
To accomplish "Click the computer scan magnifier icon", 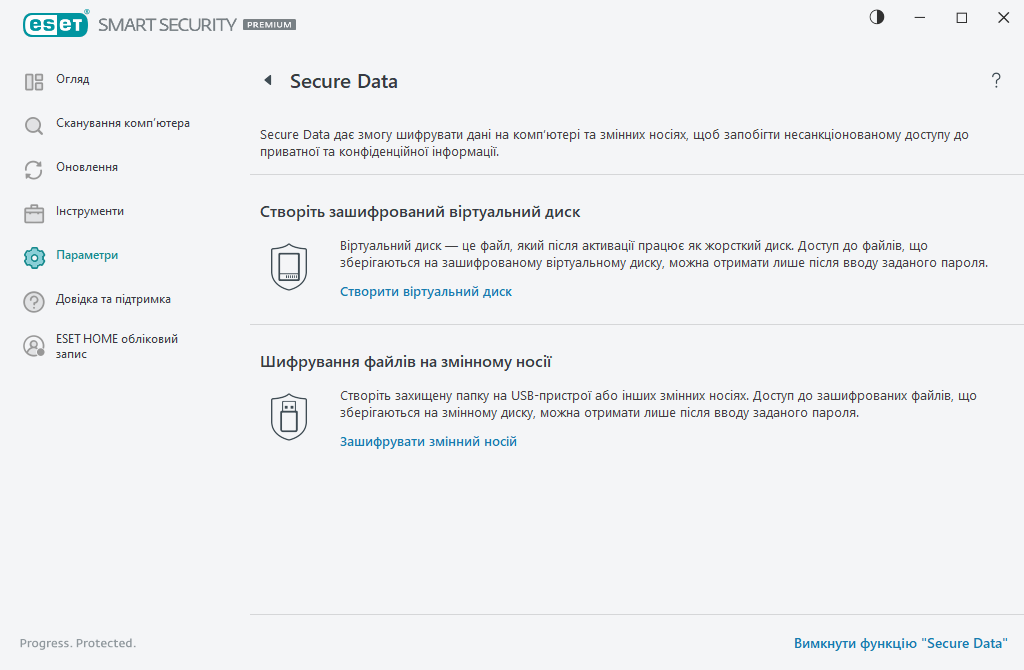I will coord(34,126).
